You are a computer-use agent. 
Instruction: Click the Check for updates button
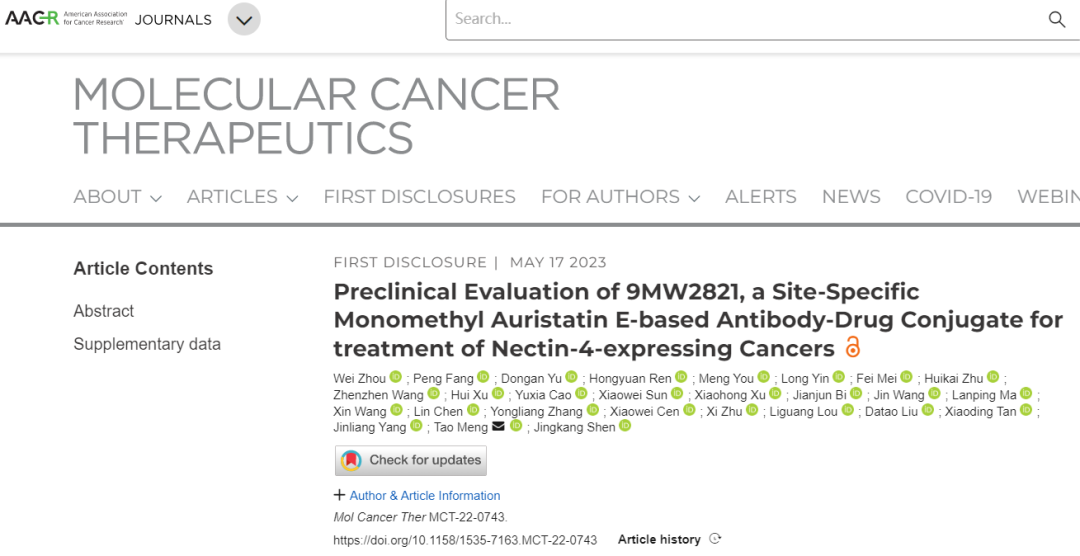tap(411, 460)
